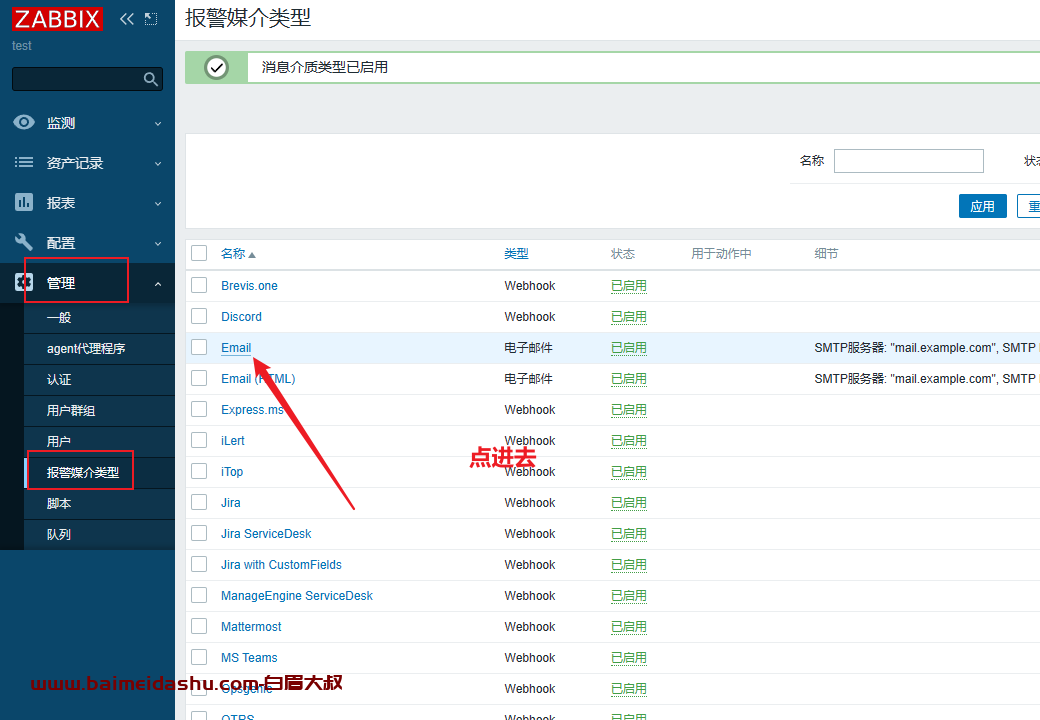
Task: Sort the table by 名称 column
Action: 233,254
